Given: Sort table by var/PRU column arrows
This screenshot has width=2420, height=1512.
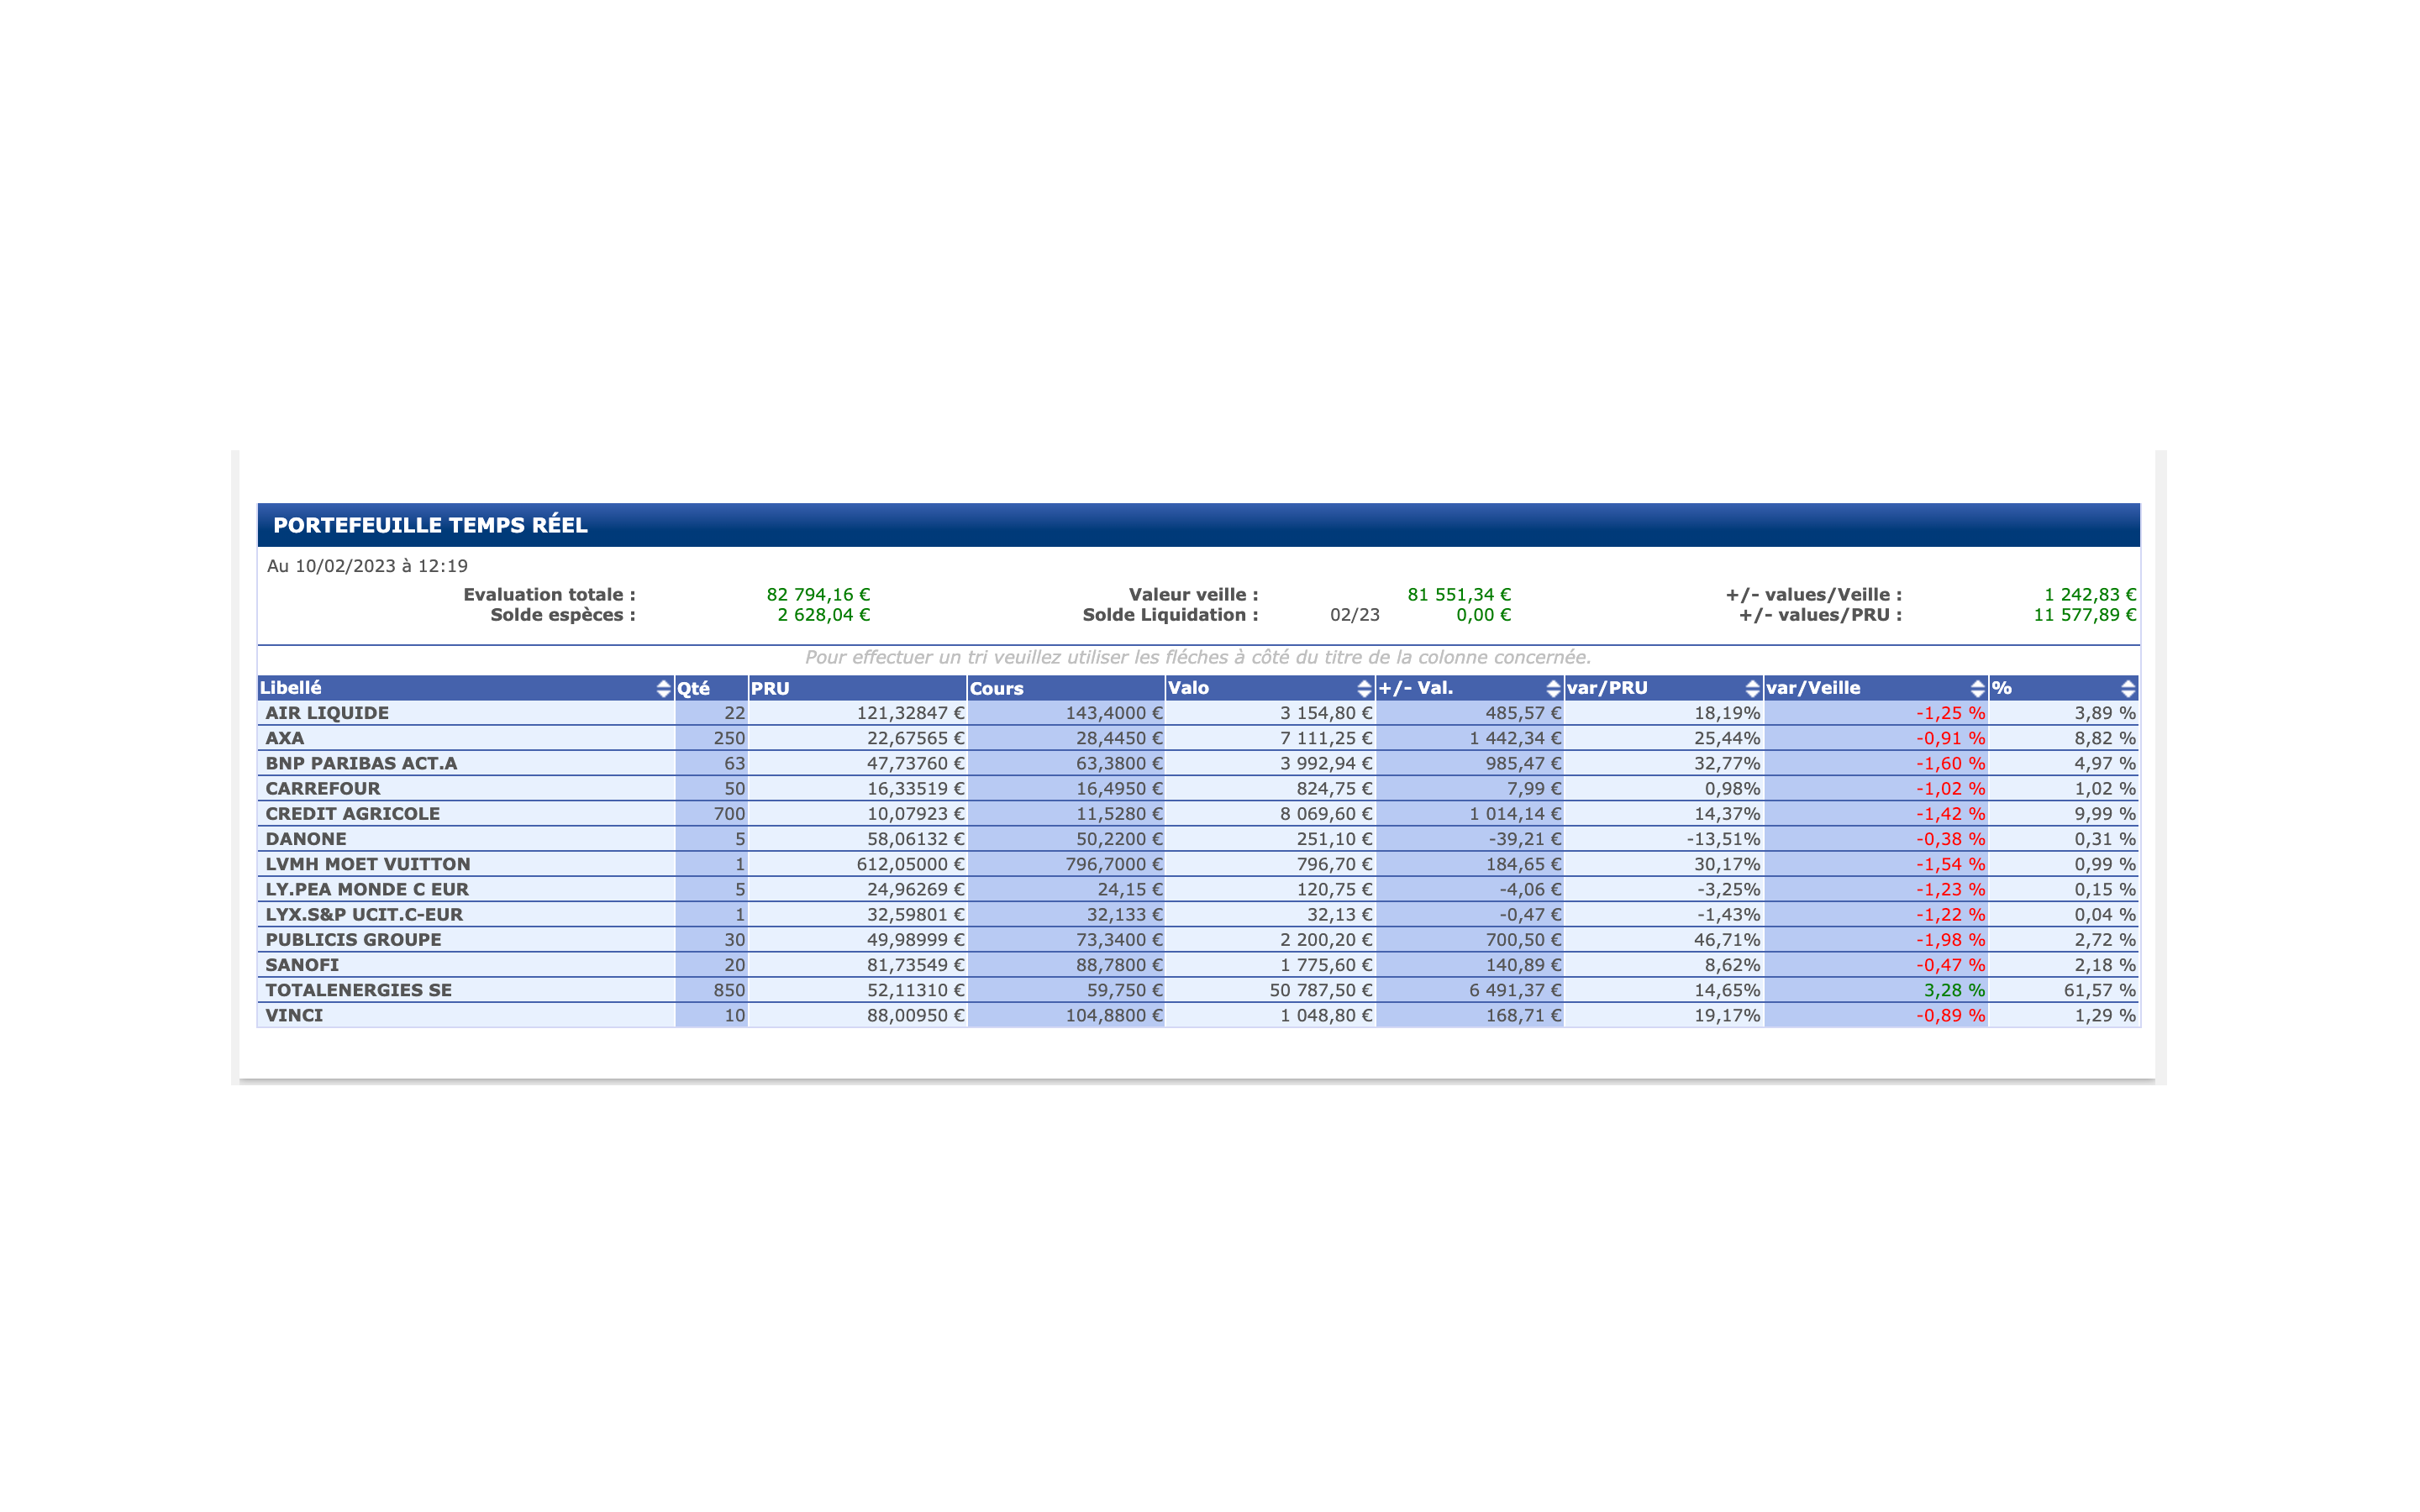Looking at the screenshot, I should point(1752,688).
